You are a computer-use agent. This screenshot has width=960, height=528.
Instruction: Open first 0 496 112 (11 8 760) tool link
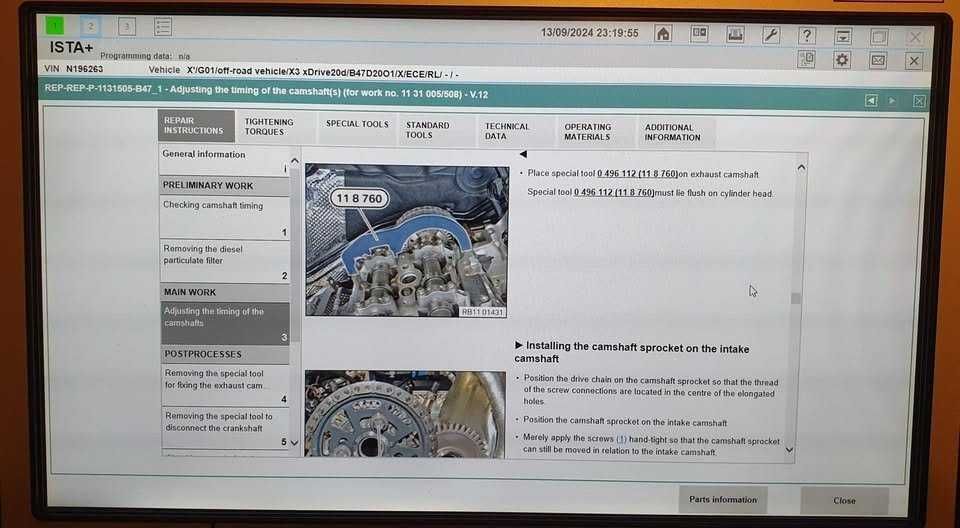pyautogui.click(x=637, y=174)
